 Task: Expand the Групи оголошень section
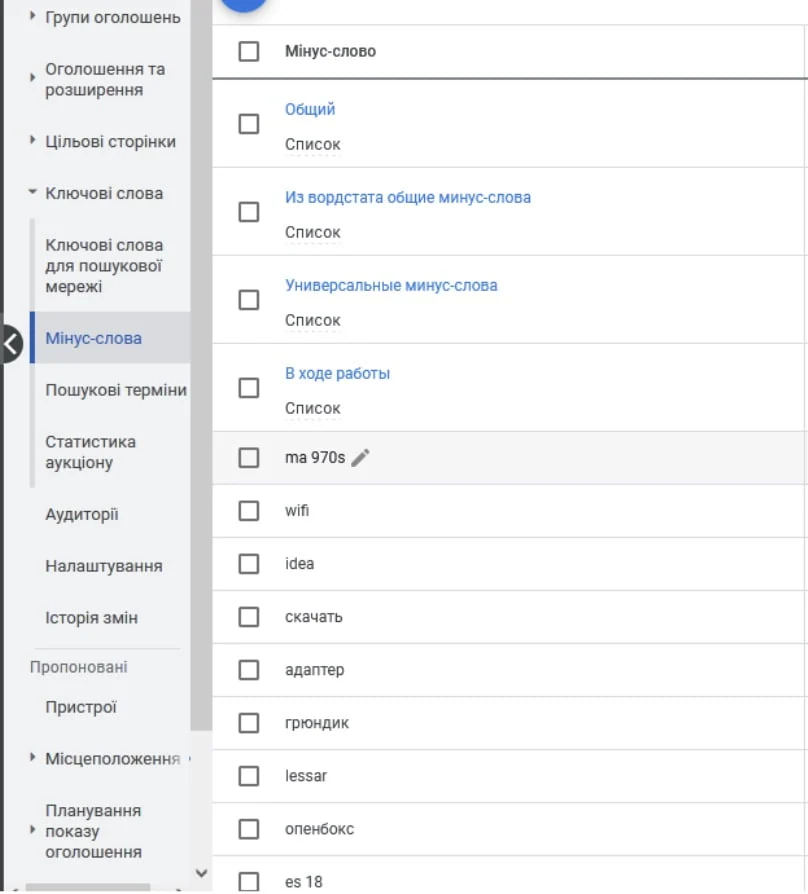click(33, 17)
